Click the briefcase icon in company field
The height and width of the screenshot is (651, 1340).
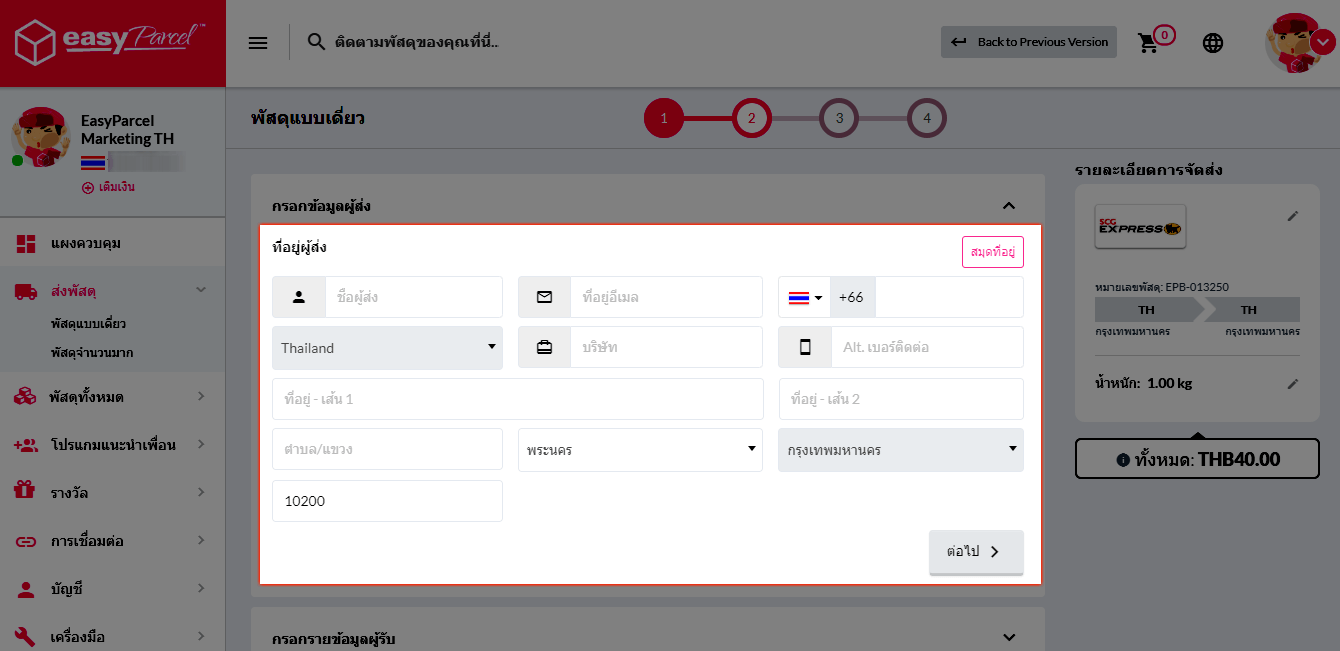544,348
